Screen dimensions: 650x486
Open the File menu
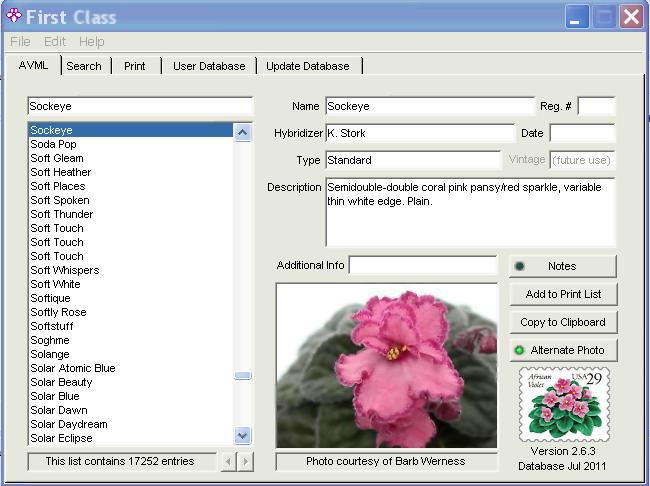20,42
